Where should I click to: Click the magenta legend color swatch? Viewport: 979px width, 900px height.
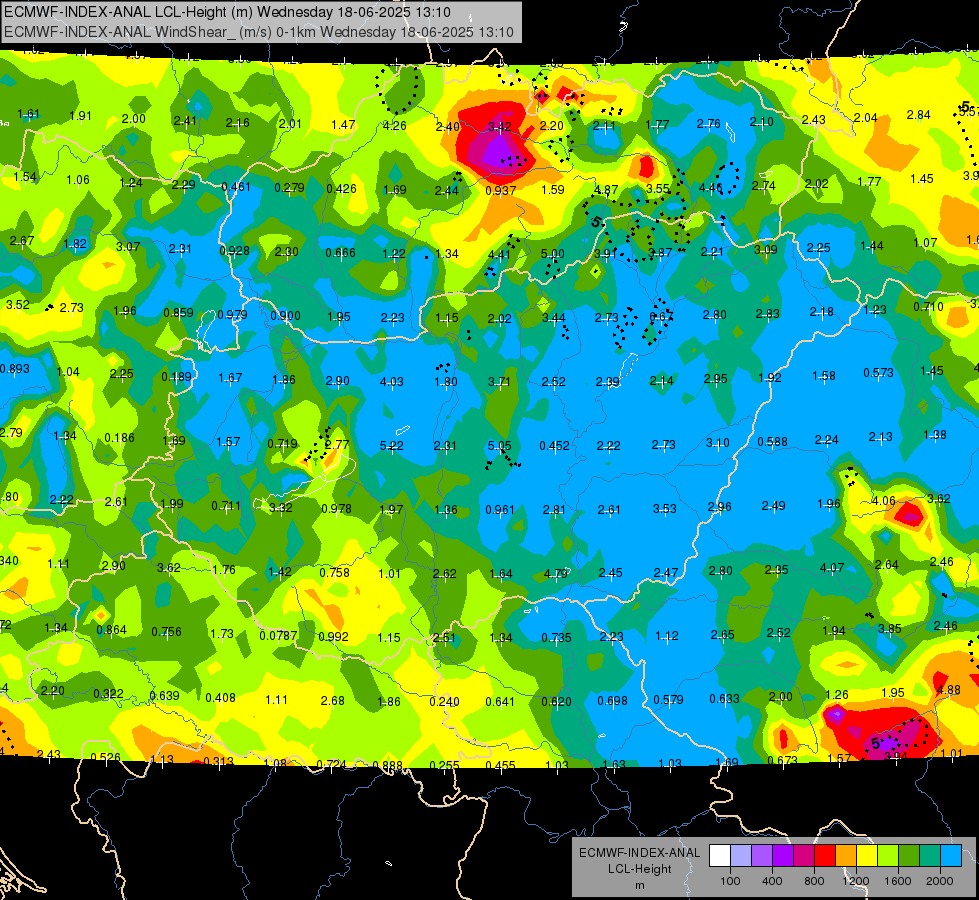pos(804,856)
